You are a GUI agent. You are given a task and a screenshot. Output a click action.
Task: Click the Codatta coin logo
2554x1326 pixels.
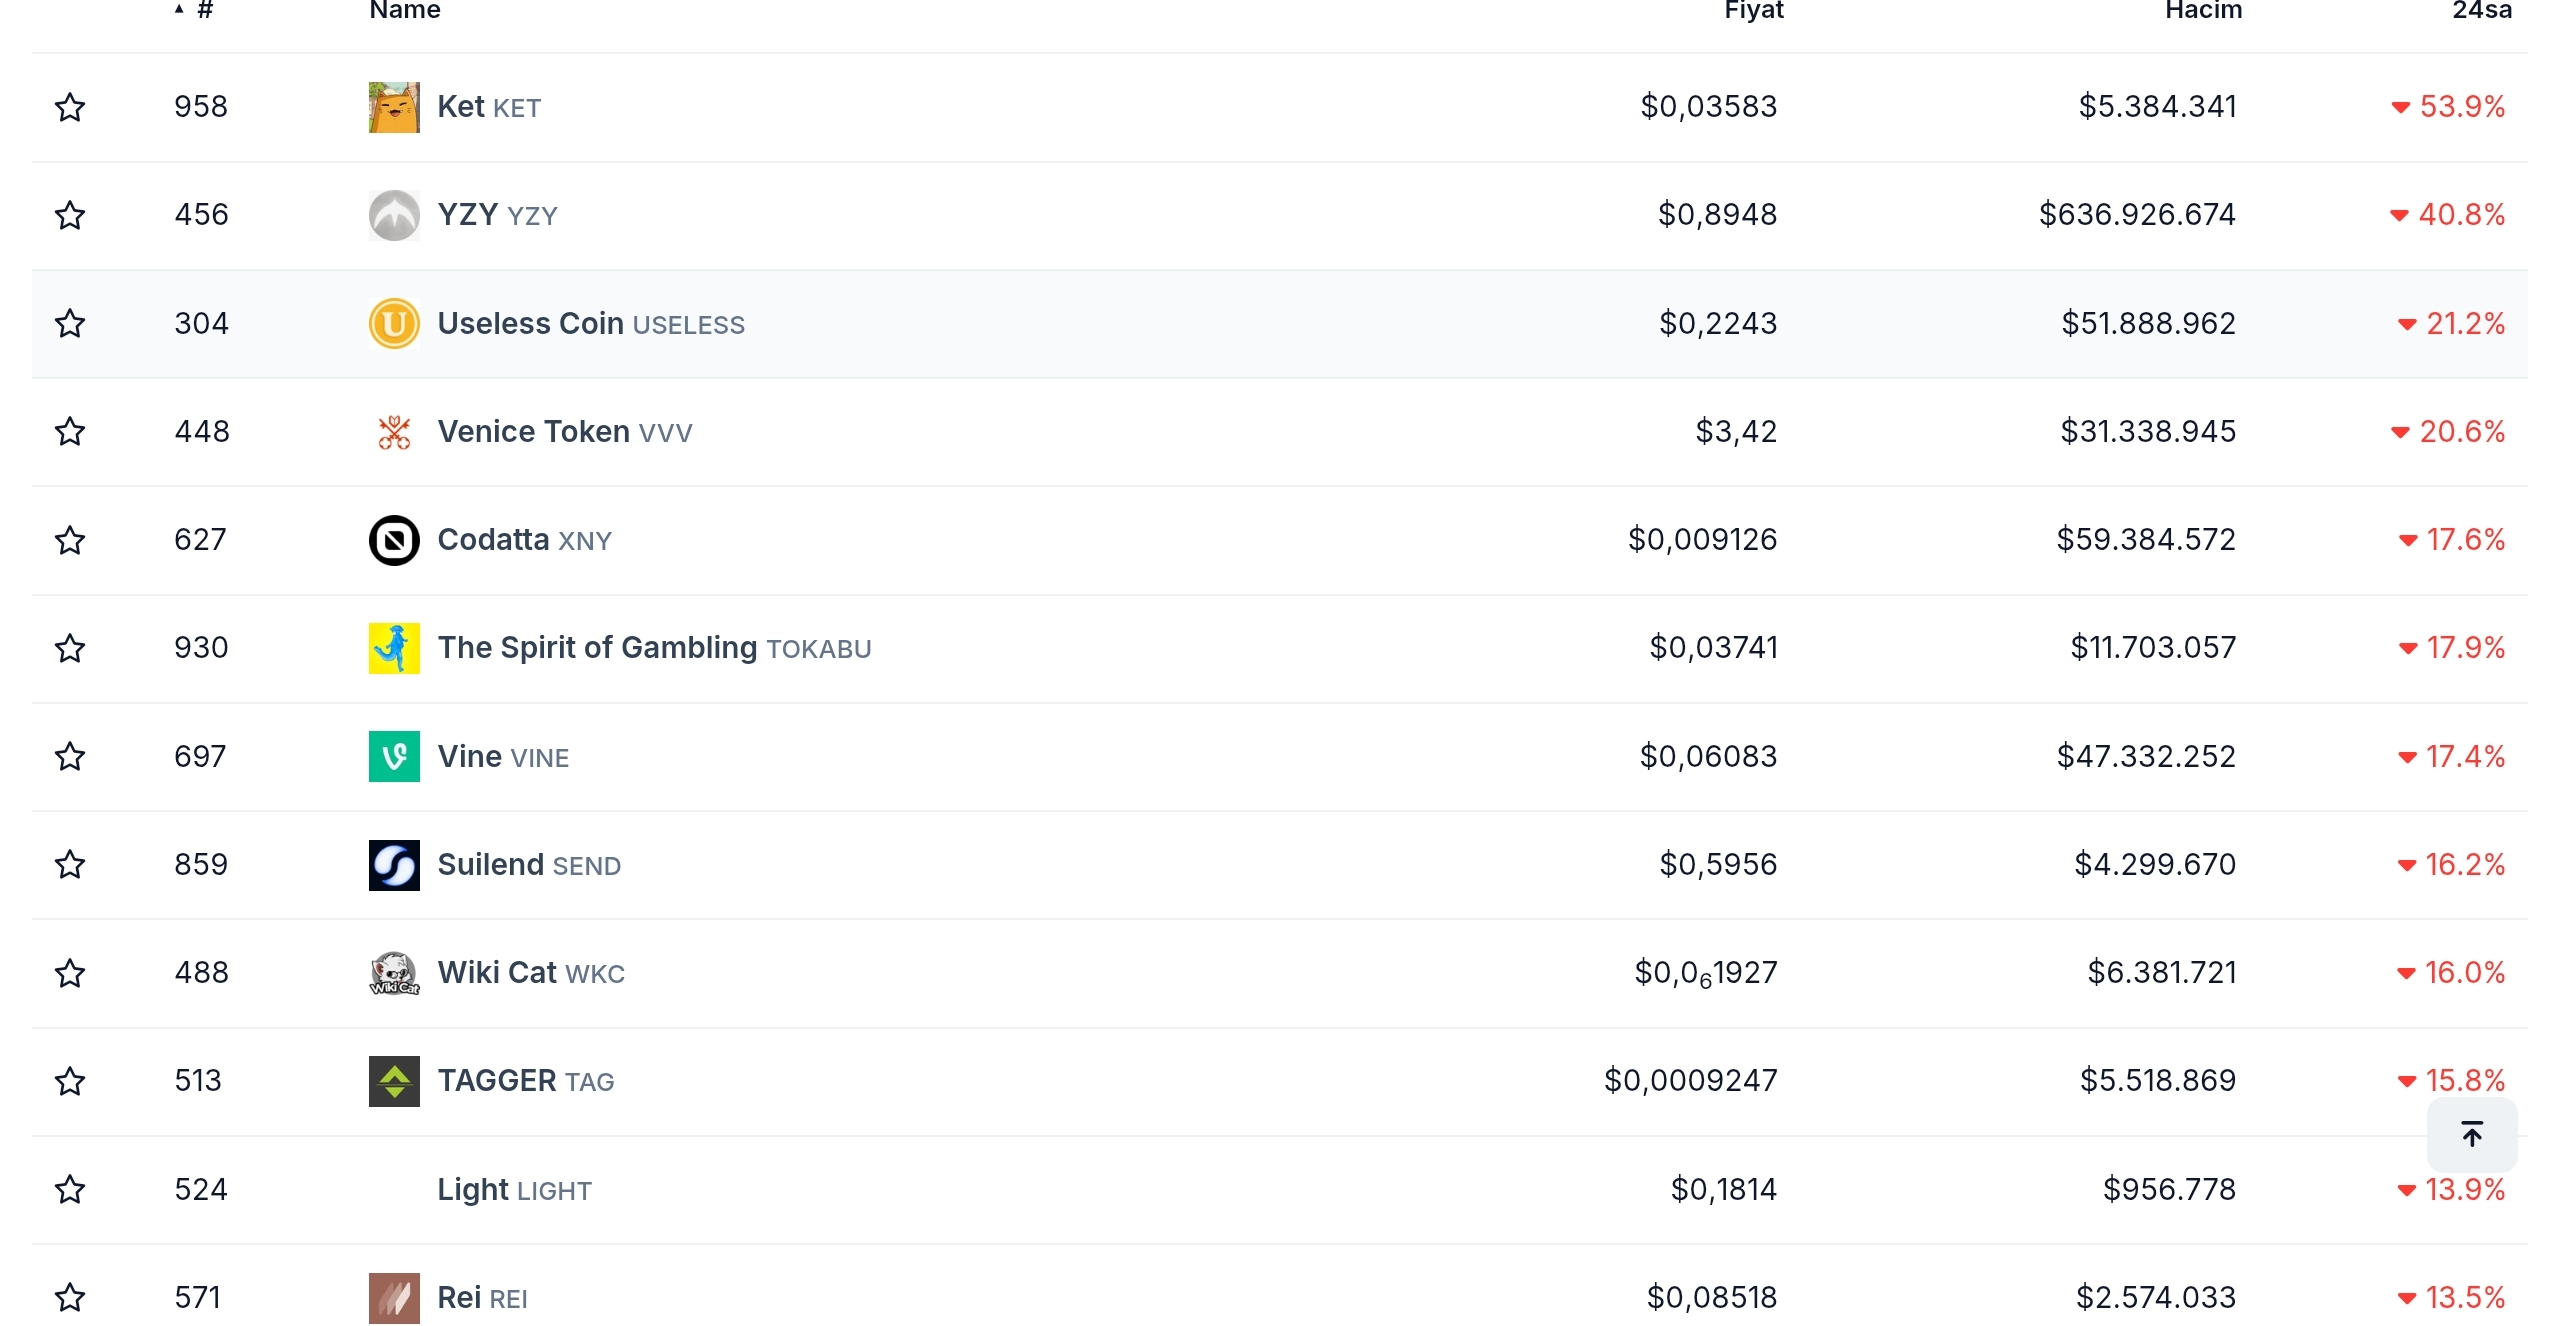394,540
